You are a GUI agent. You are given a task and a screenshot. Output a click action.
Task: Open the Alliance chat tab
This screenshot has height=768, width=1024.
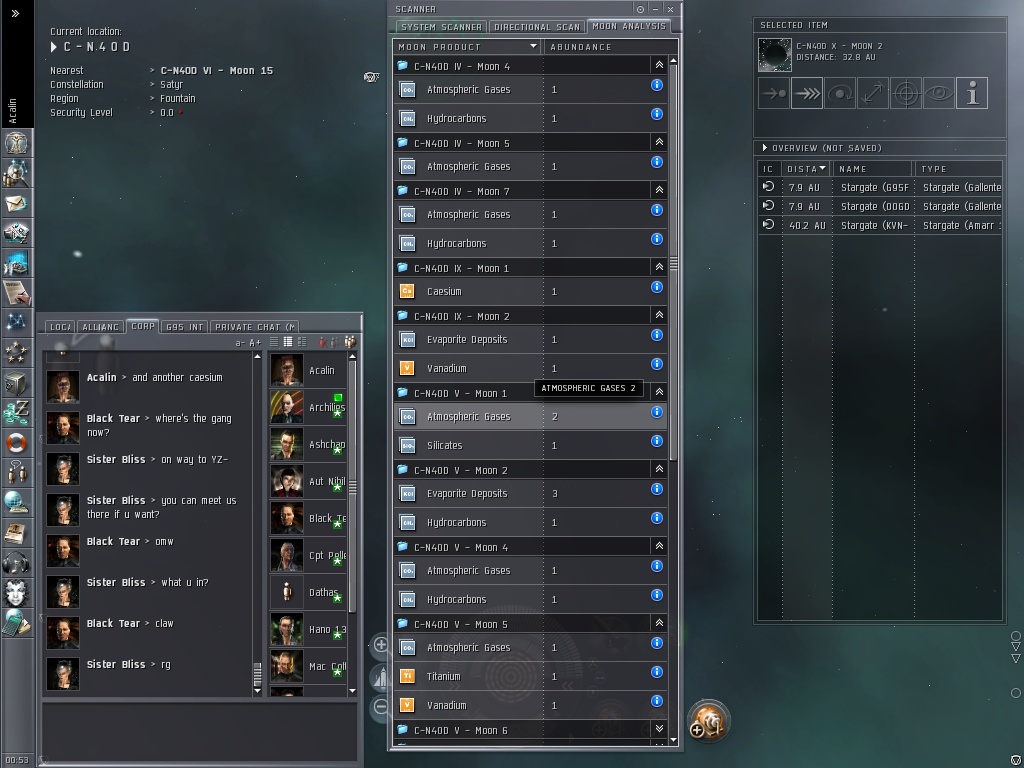[101, 327]
